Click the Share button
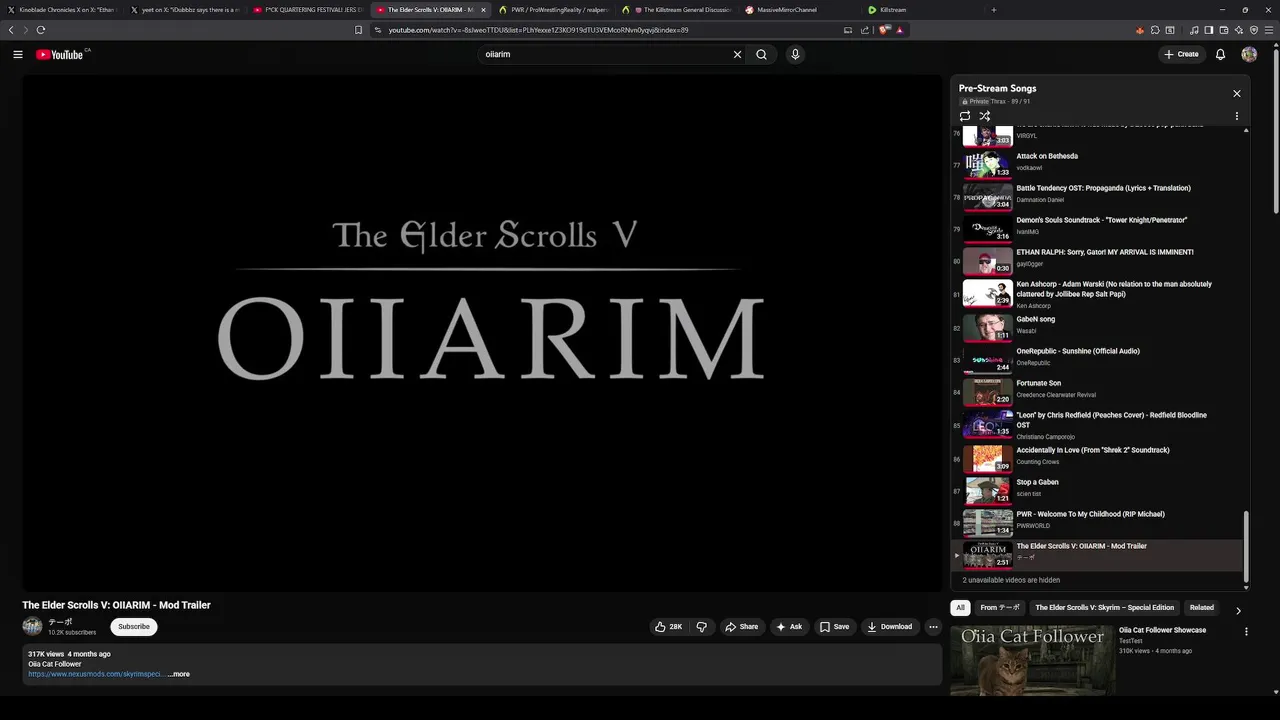Viewport: 1280px width, 720px height. coord(741,627)
